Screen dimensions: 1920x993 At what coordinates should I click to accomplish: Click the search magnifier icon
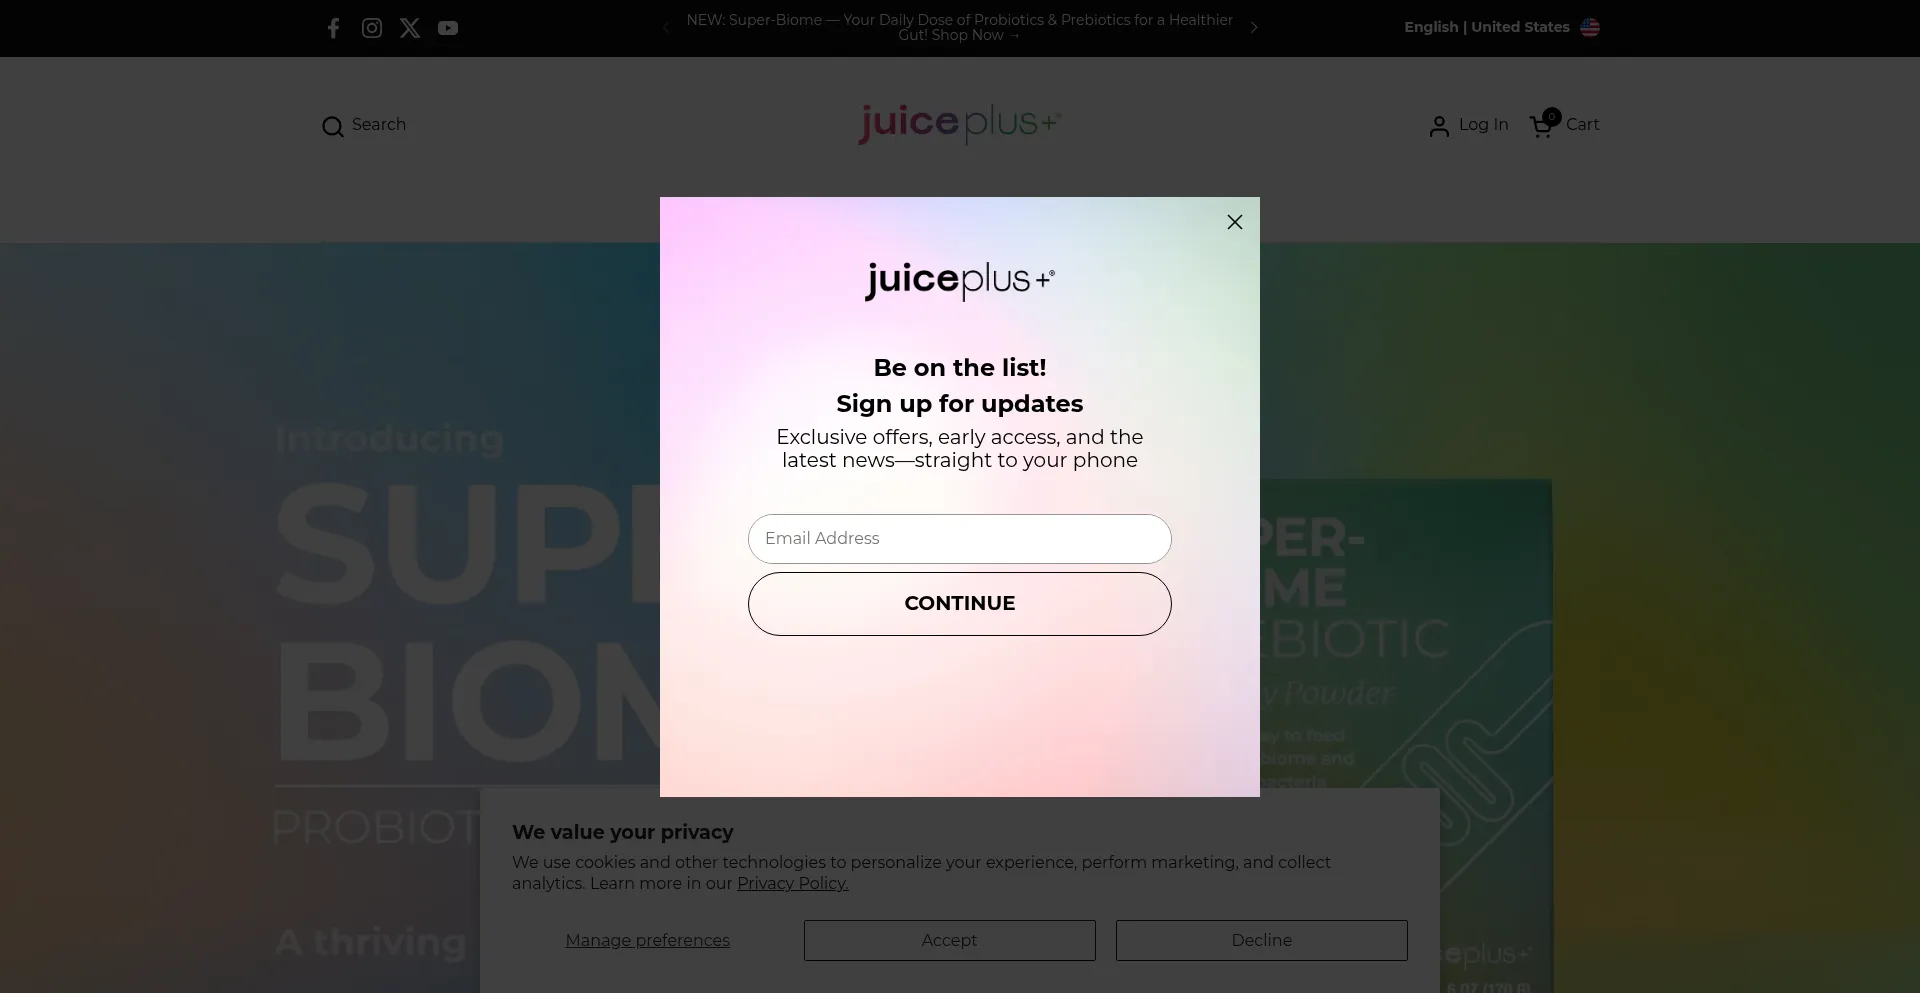pyautogui.click(x=333, y=126)
